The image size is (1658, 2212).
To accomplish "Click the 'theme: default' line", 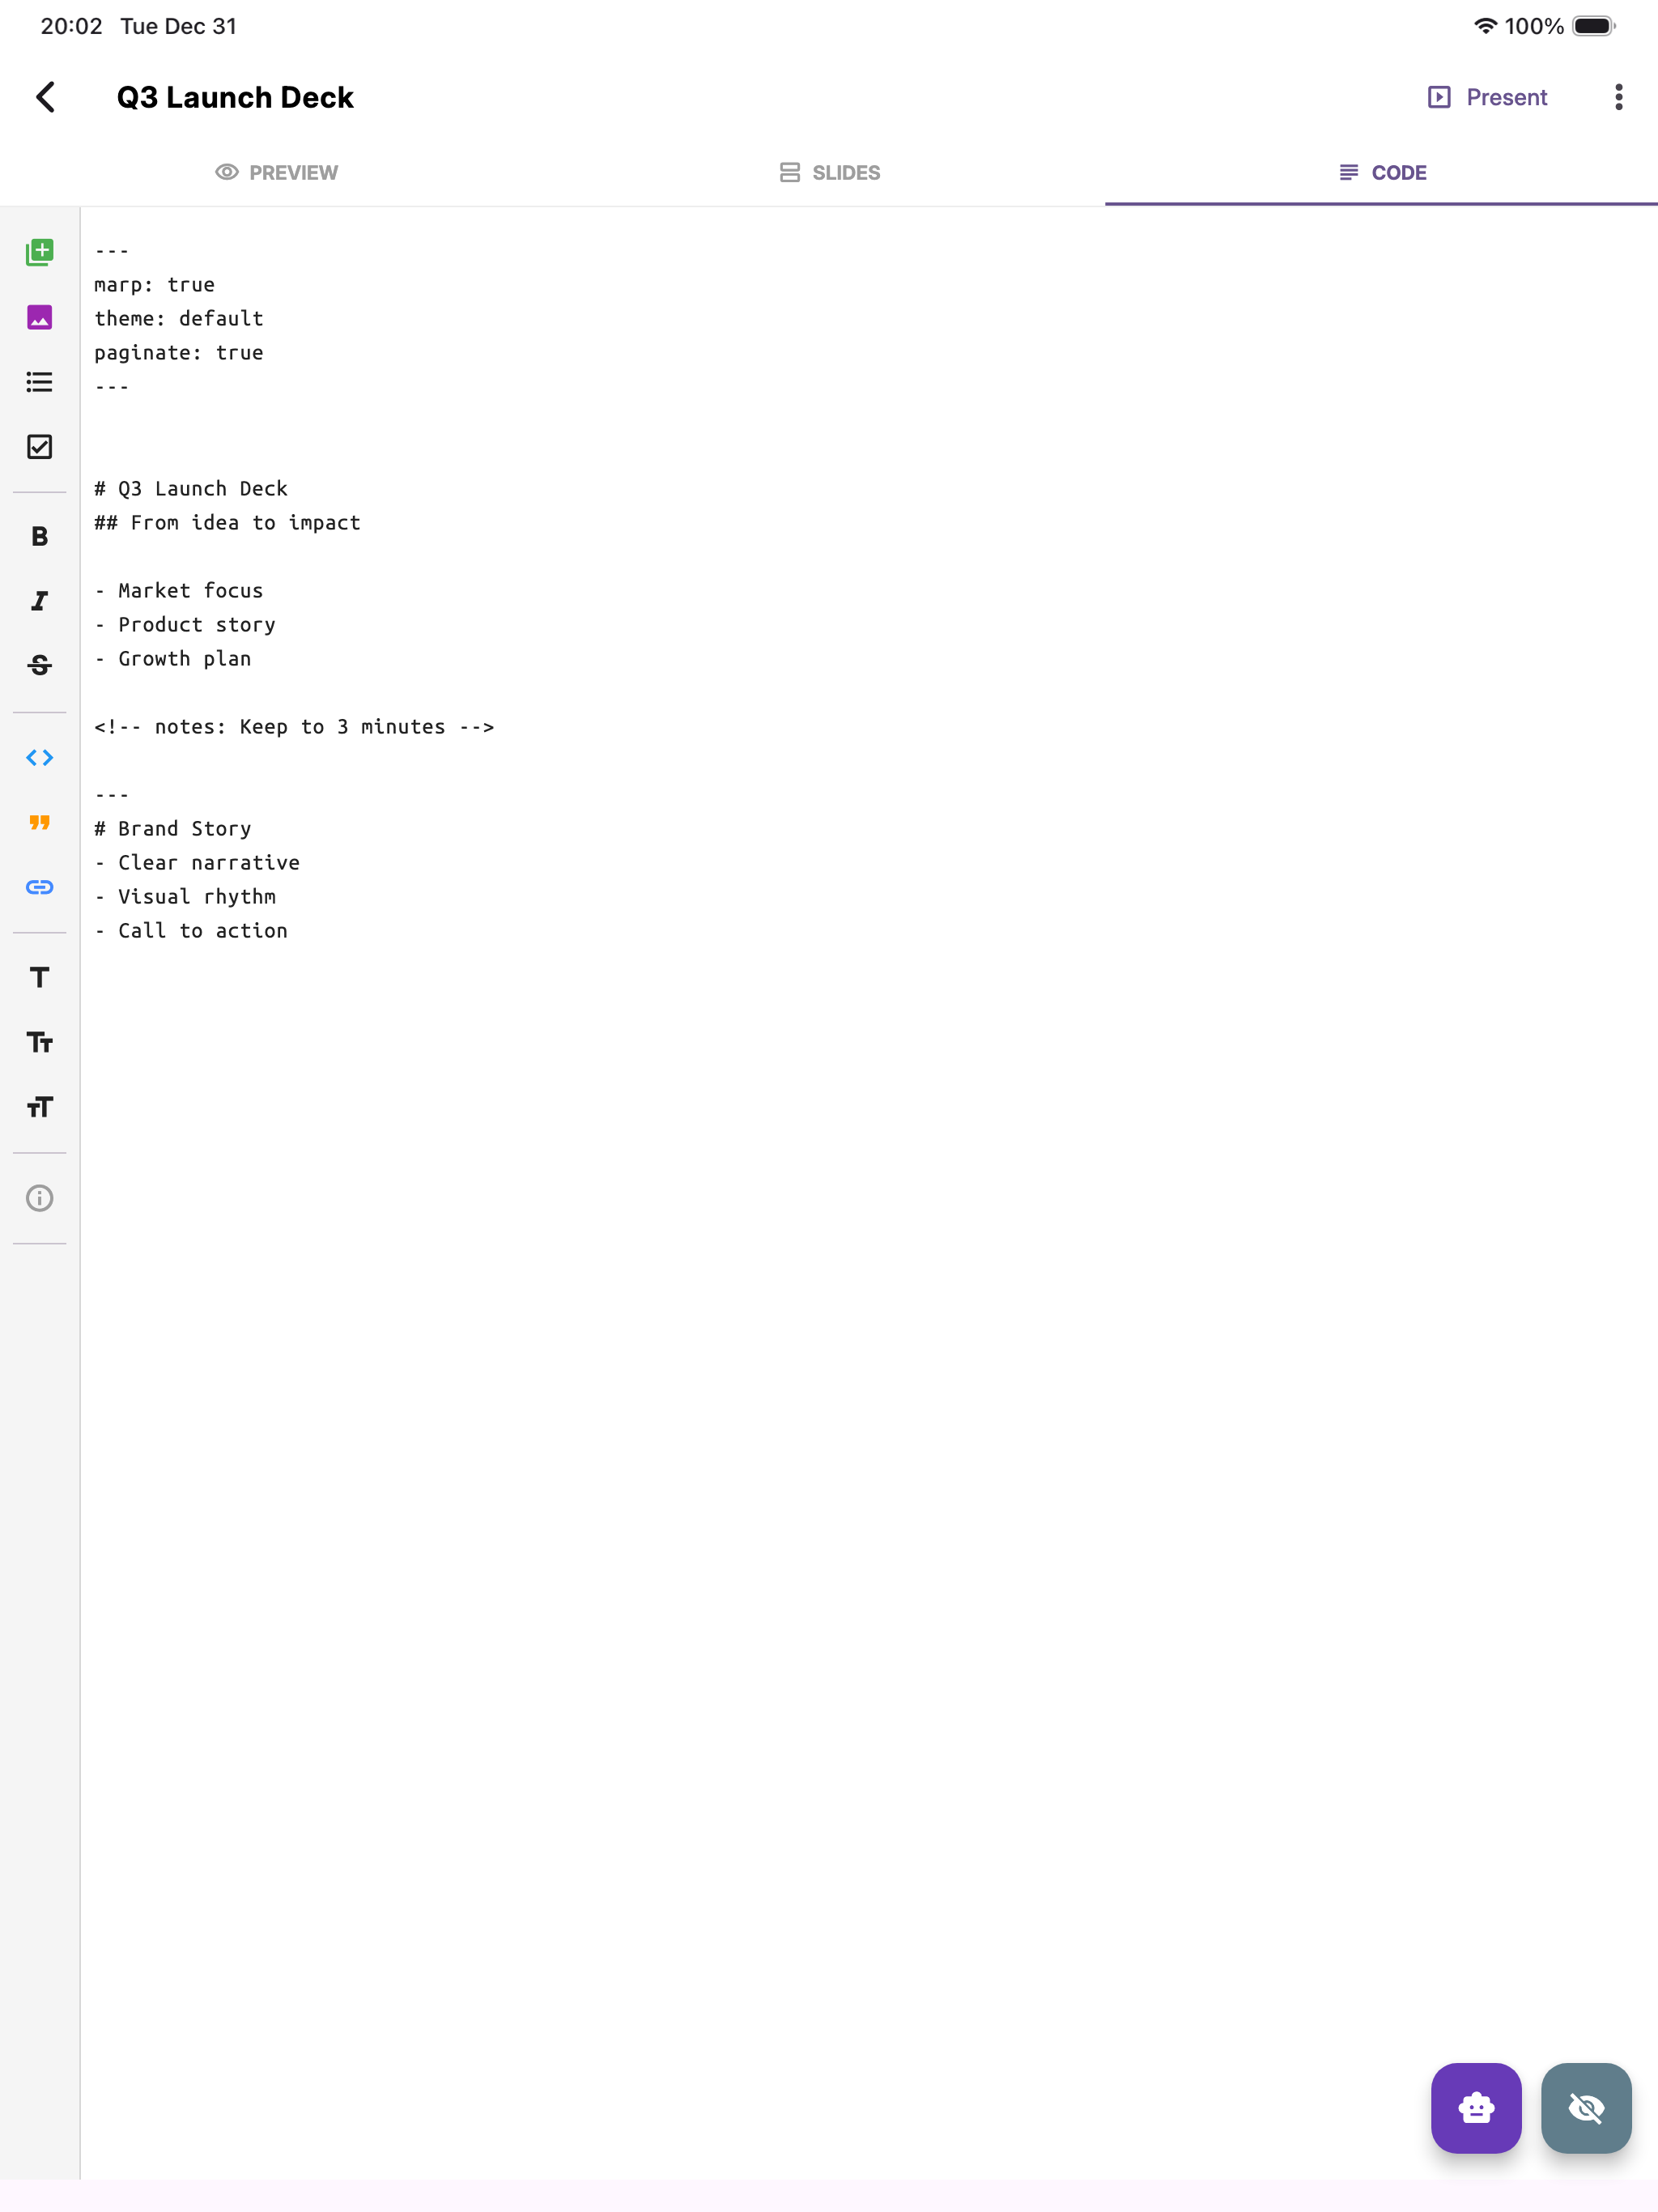I will tap(179, 319).
